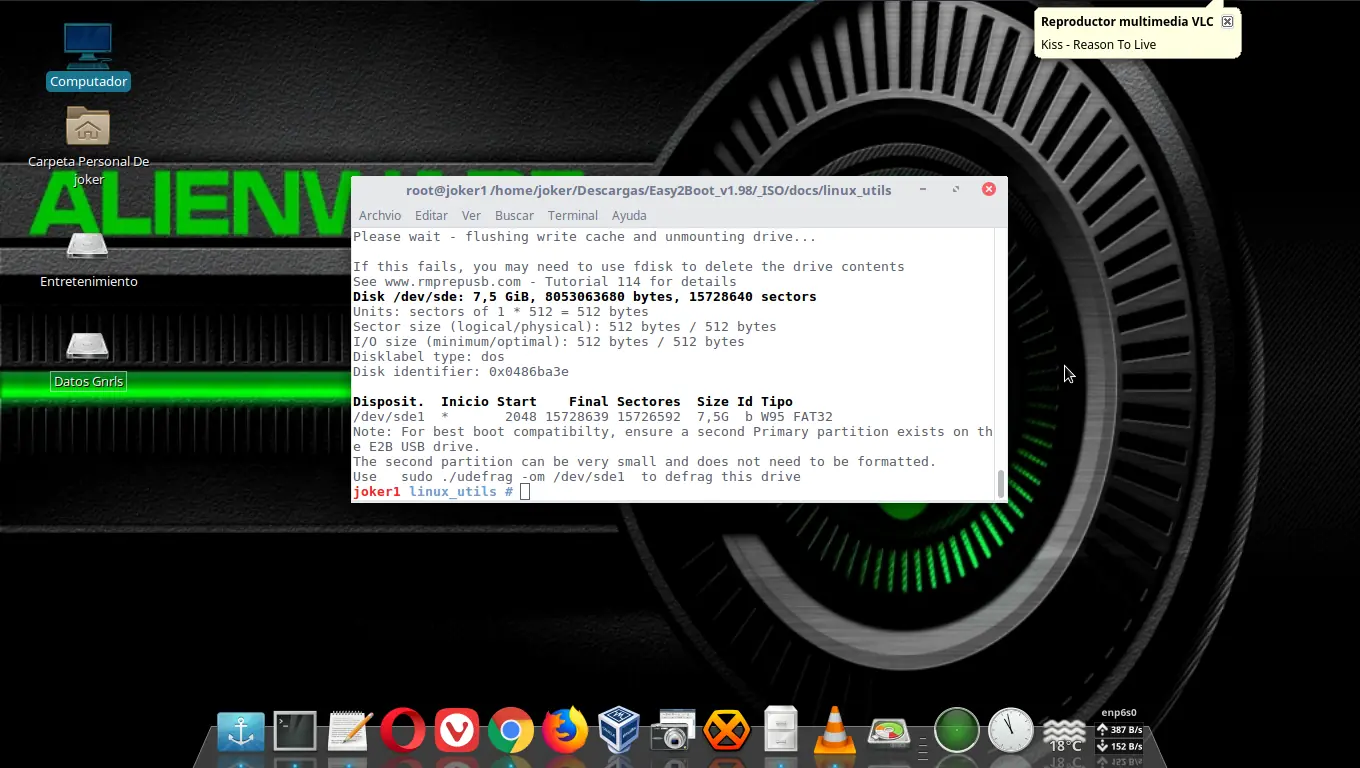Open VirtualBox from the dock
This screenshot has height=768, width=1360.
click(619, 730)
